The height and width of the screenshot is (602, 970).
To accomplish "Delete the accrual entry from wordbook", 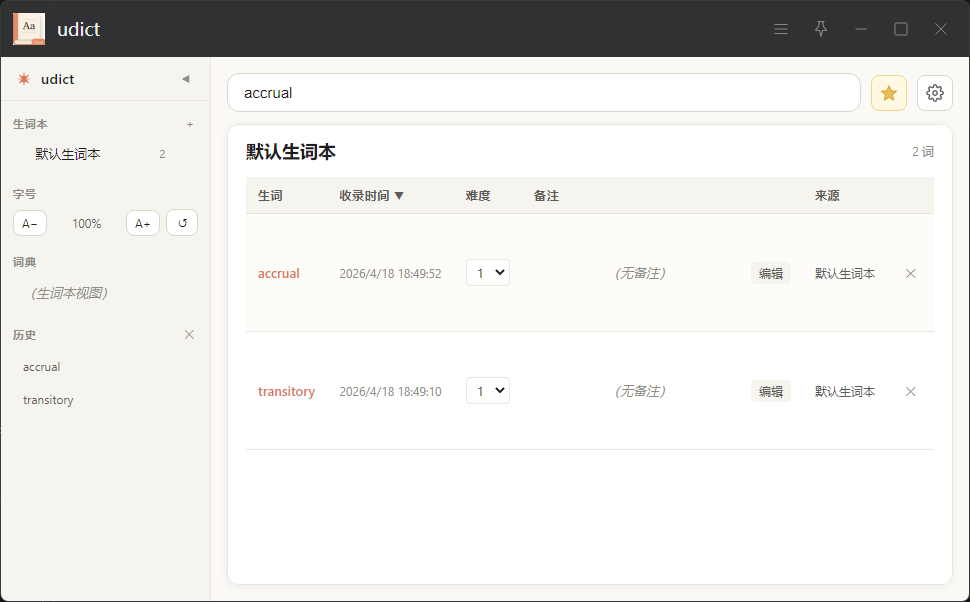I will [x=910, y=273].
